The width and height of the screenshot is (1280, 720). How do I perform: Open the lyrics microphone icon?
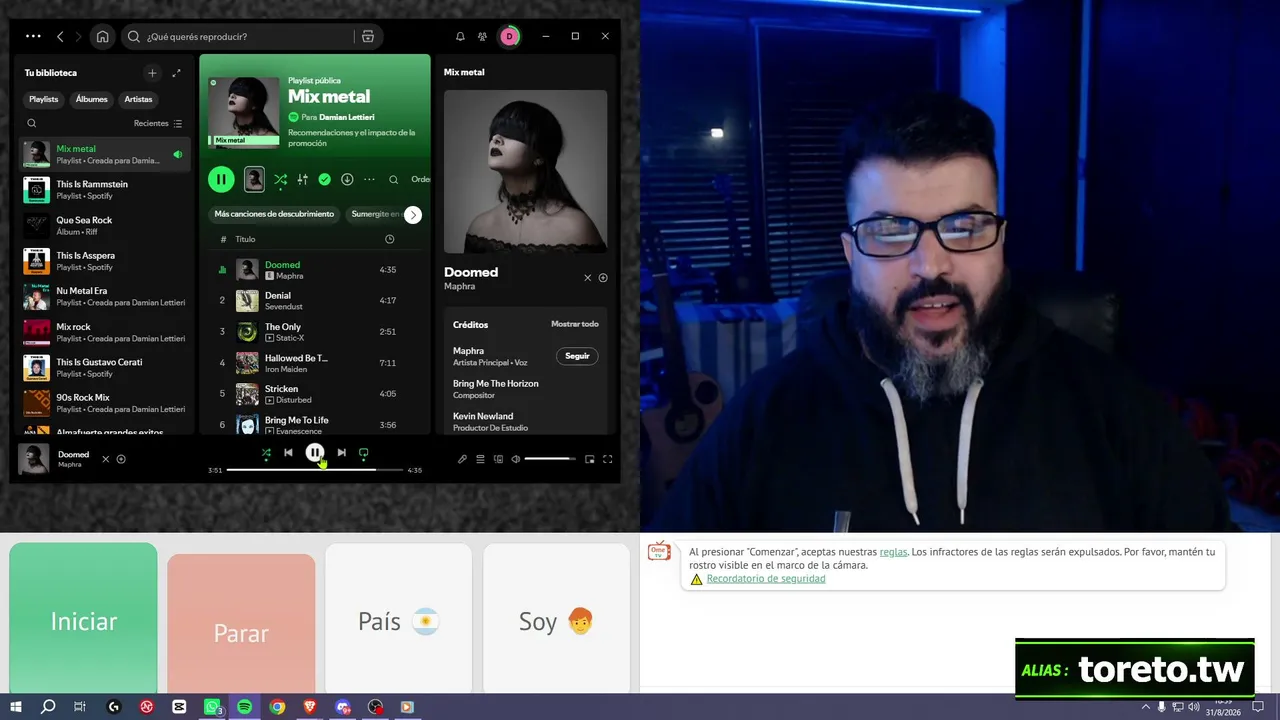tap(462, 459)
